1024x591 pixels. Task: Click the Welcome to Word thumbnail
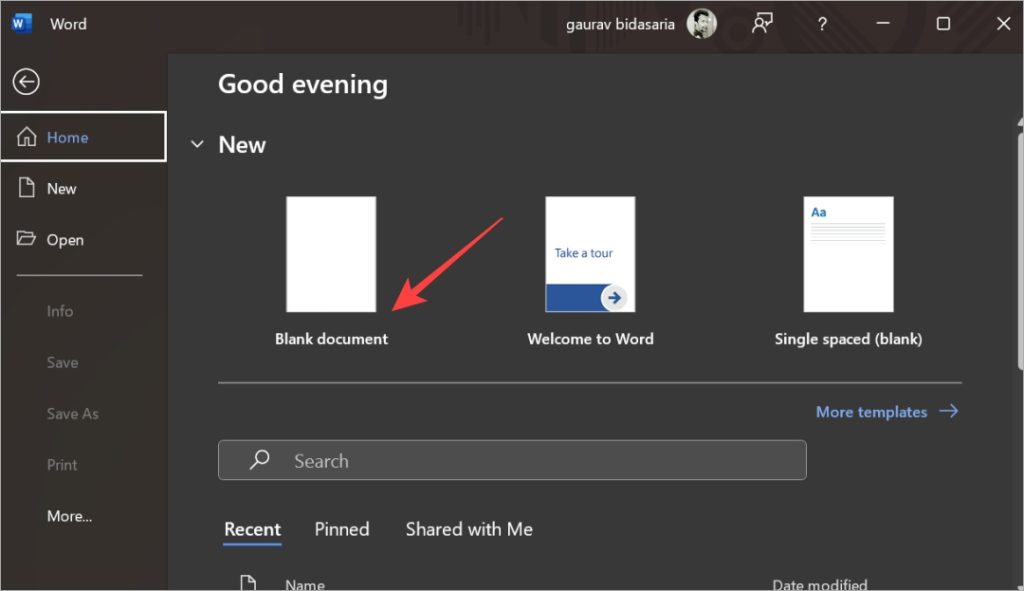pyautogui.click(x=590, y=254)
